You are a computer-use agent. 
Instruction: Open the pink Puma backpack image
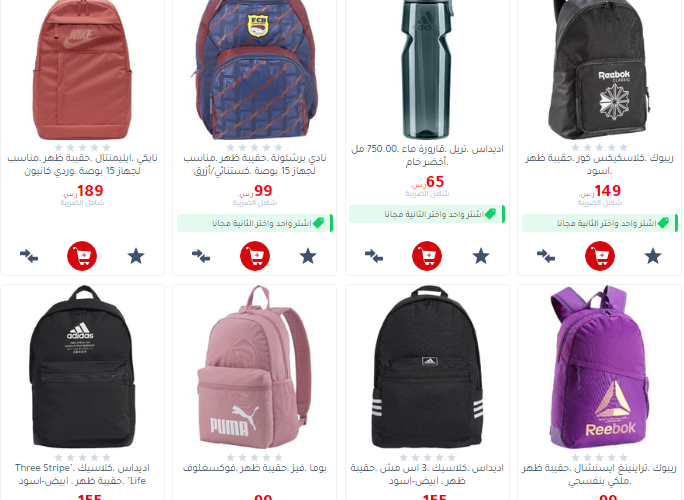[x=255, y=367]
